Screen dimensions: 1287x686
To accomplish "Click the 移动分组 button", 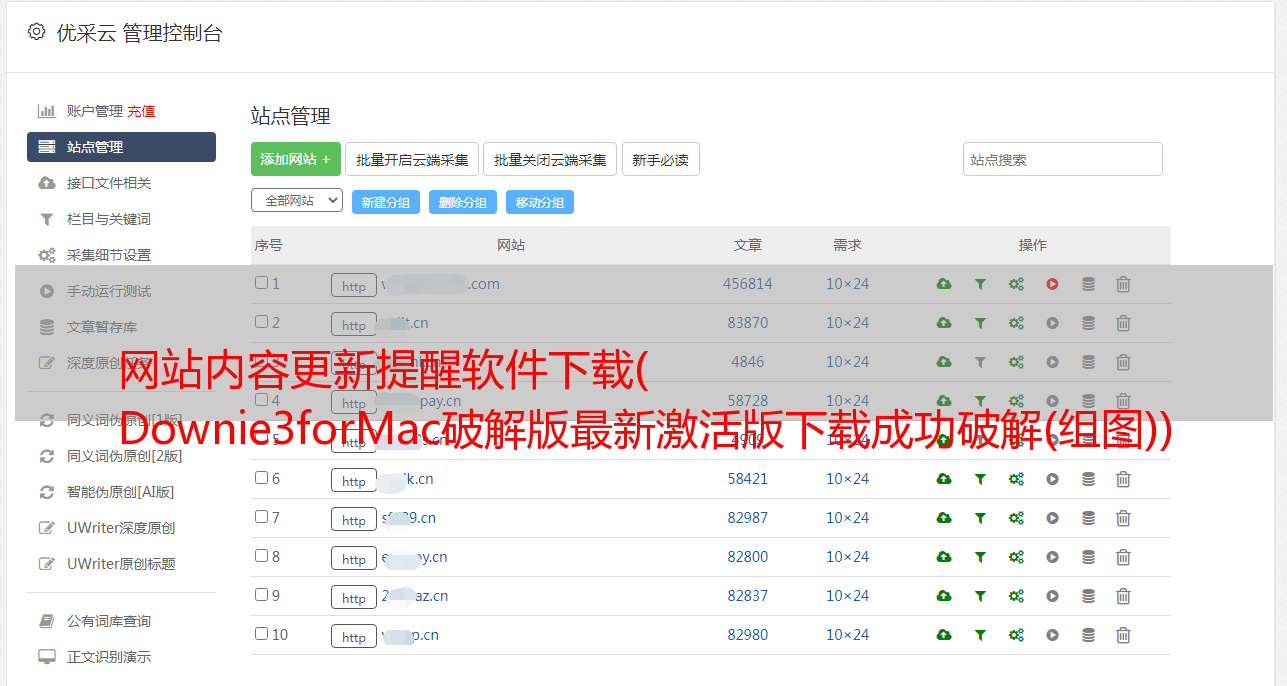I will click(540, 202).
